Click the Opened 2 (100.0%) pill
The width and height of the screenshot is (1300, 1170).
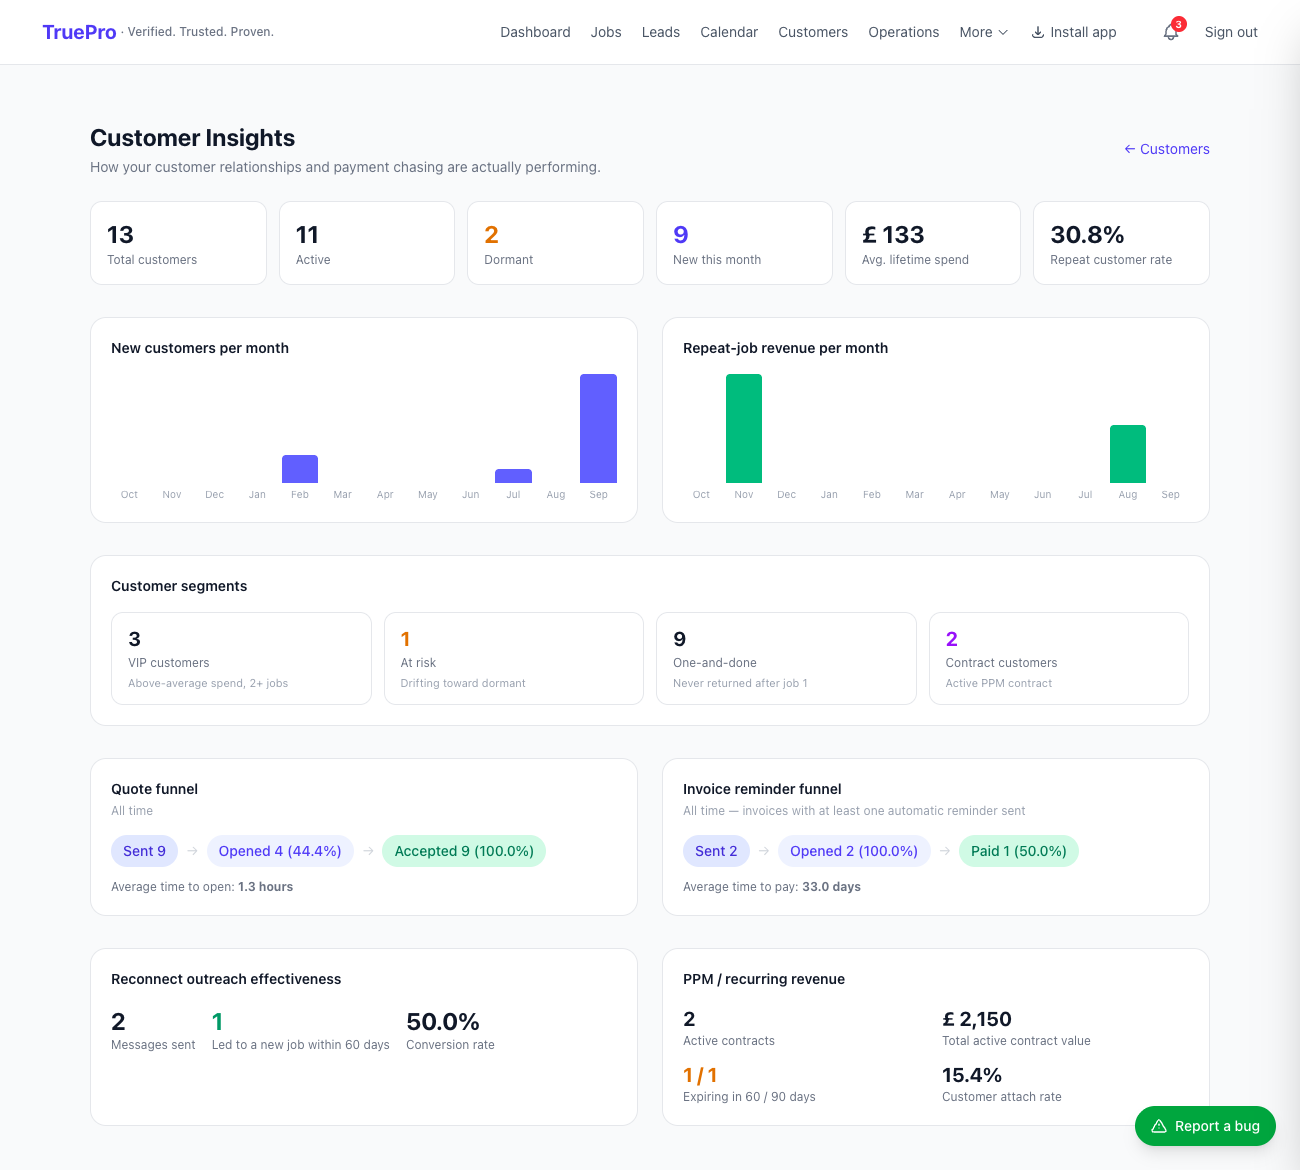(x=854, y=851)
